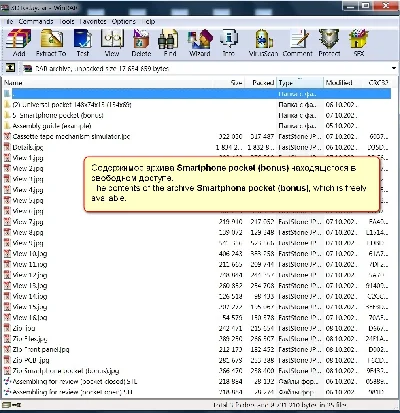400x413 pixels.
Task: Click the SFX toolbar icon
Action: pyautogui.click(x=359, y=43)
